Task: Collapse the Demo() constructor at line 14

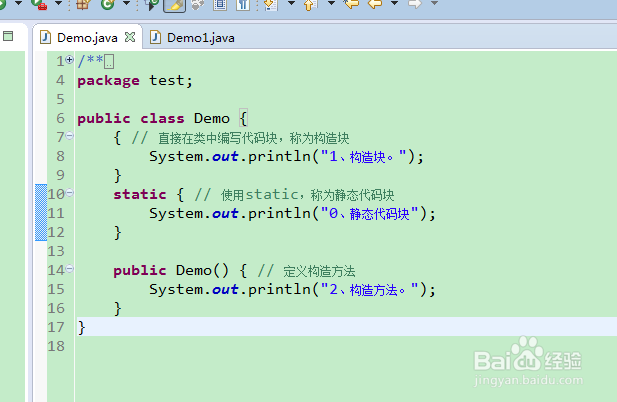Action: click(x=70, y=269)
